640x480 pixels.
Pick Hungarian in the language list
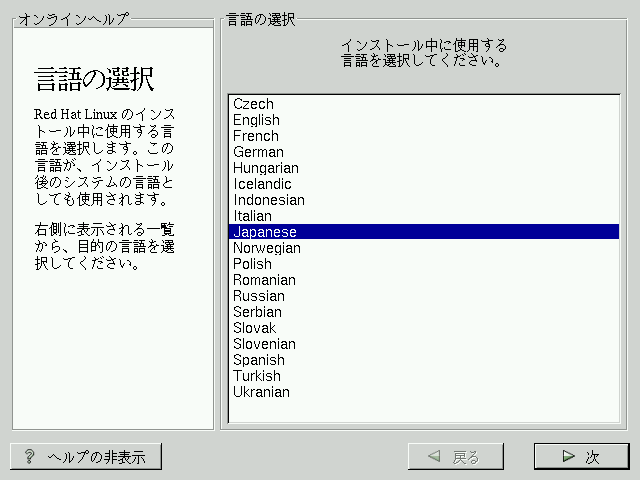(x=265, y=168)
